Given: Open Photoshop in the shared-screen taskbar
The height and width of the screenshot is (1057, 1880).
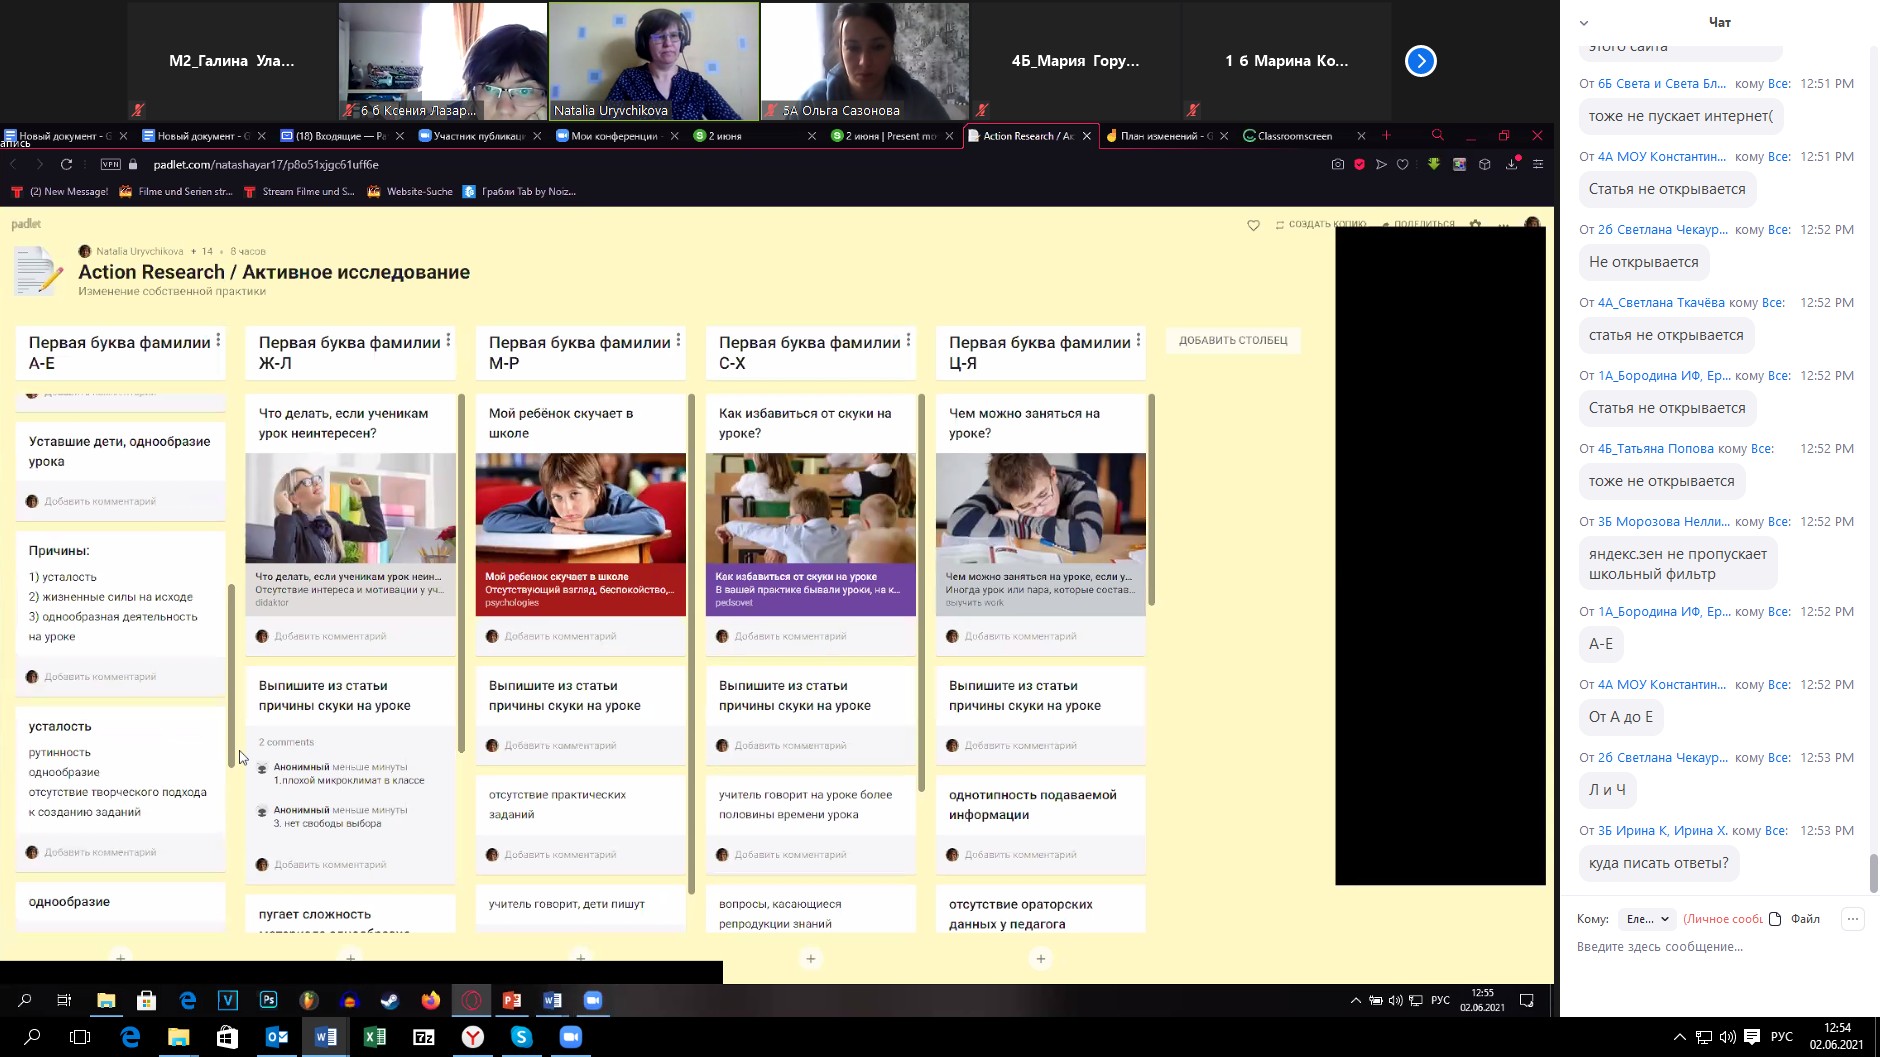Looking at the screenshot, I should [268, 1000].
